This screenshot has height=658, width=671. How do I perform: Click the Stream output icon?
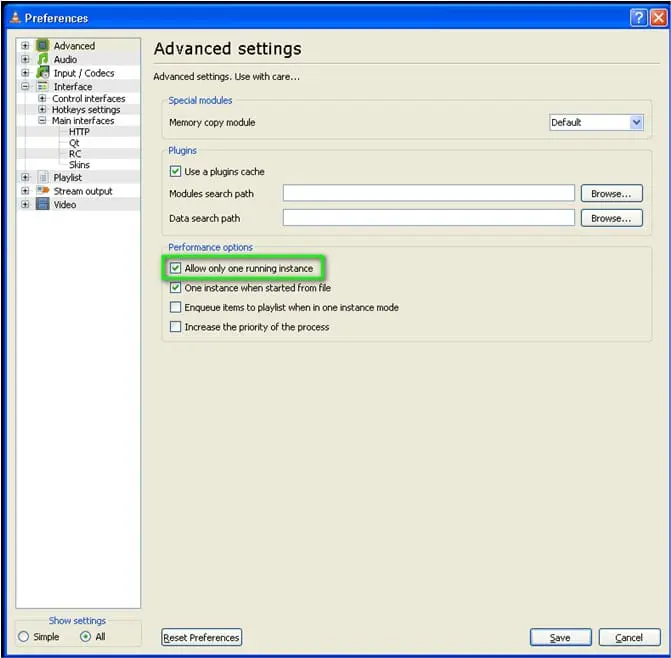pyautogui.click(x=43, y=191)
